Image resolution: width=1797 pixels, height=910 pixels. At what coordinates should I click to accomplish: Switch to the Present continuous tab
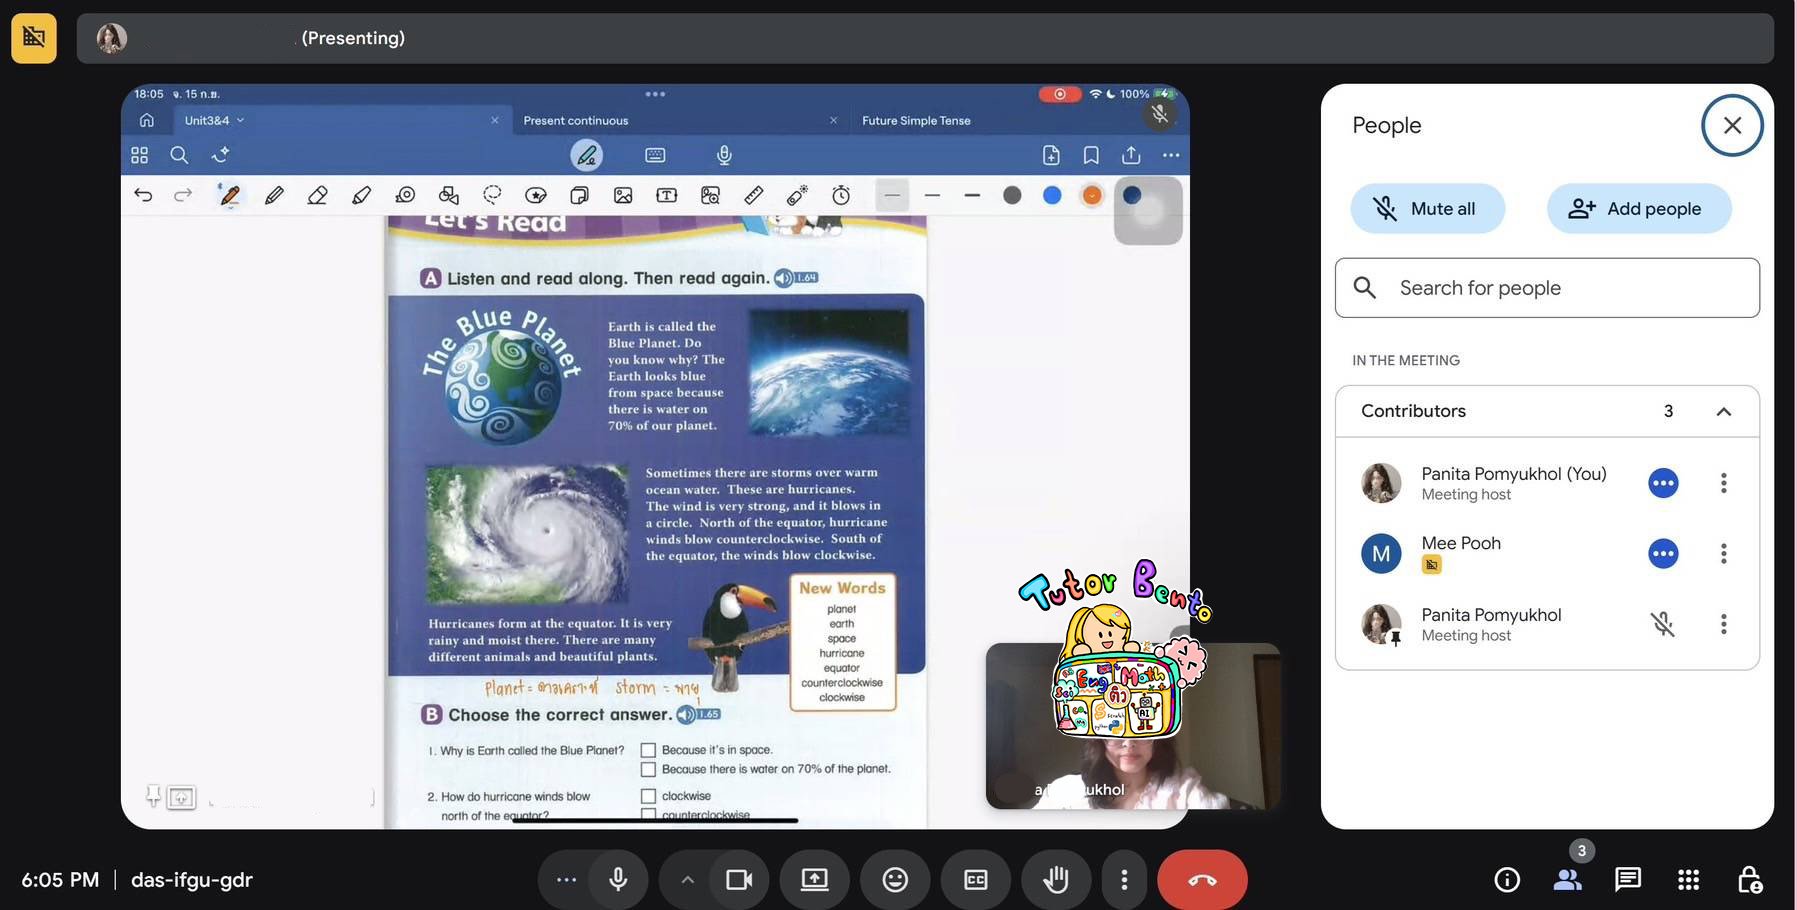coord(575,119)
